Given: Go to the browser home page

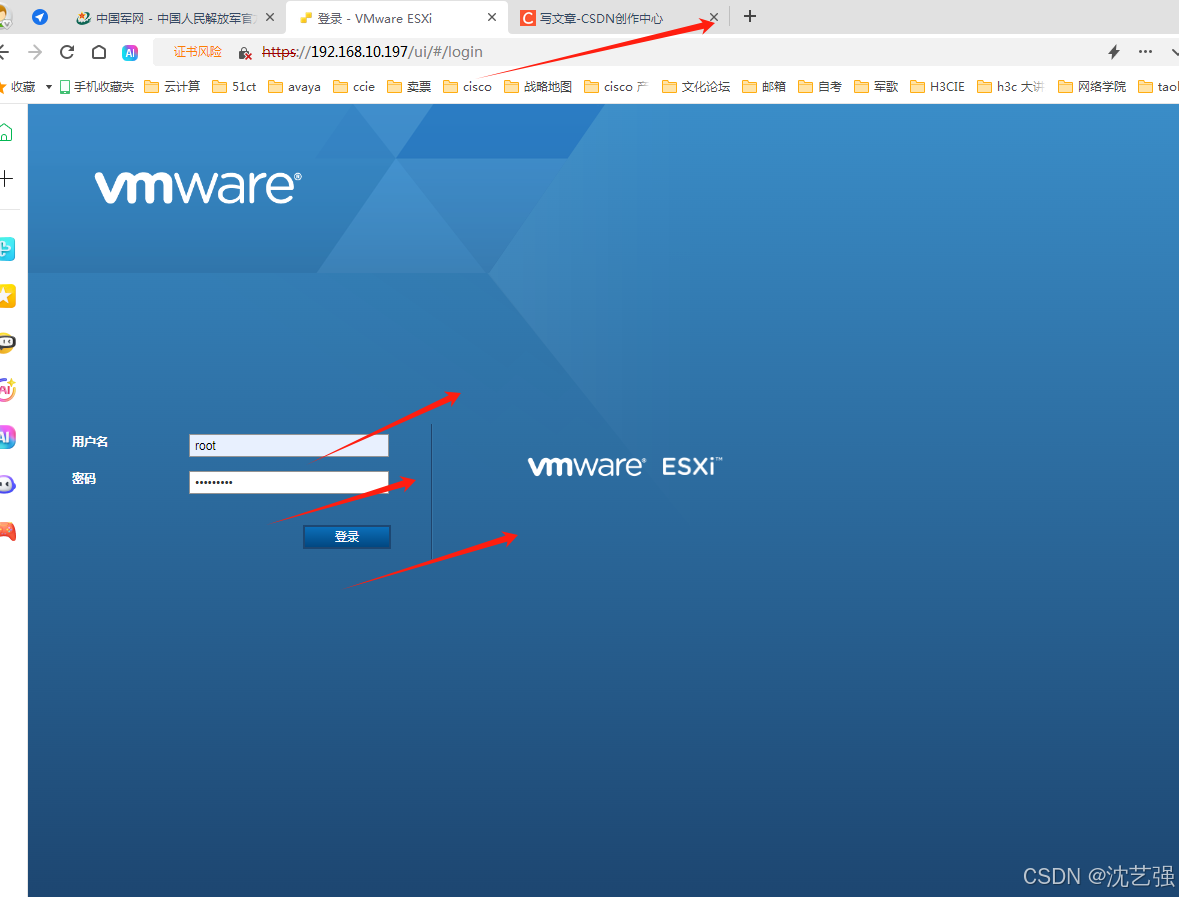Looking at the screenshot, I should (99, 52).
